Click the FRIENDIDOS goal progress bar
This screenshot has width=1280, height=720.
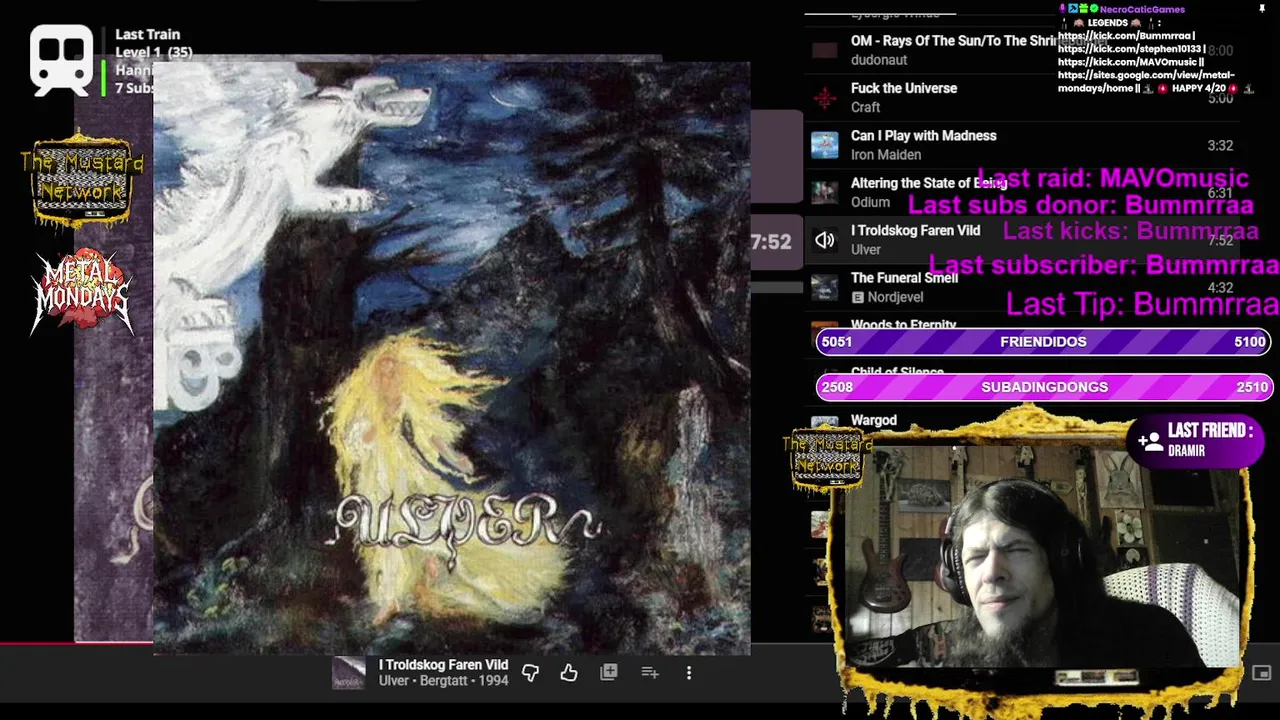coord(1043,341)
